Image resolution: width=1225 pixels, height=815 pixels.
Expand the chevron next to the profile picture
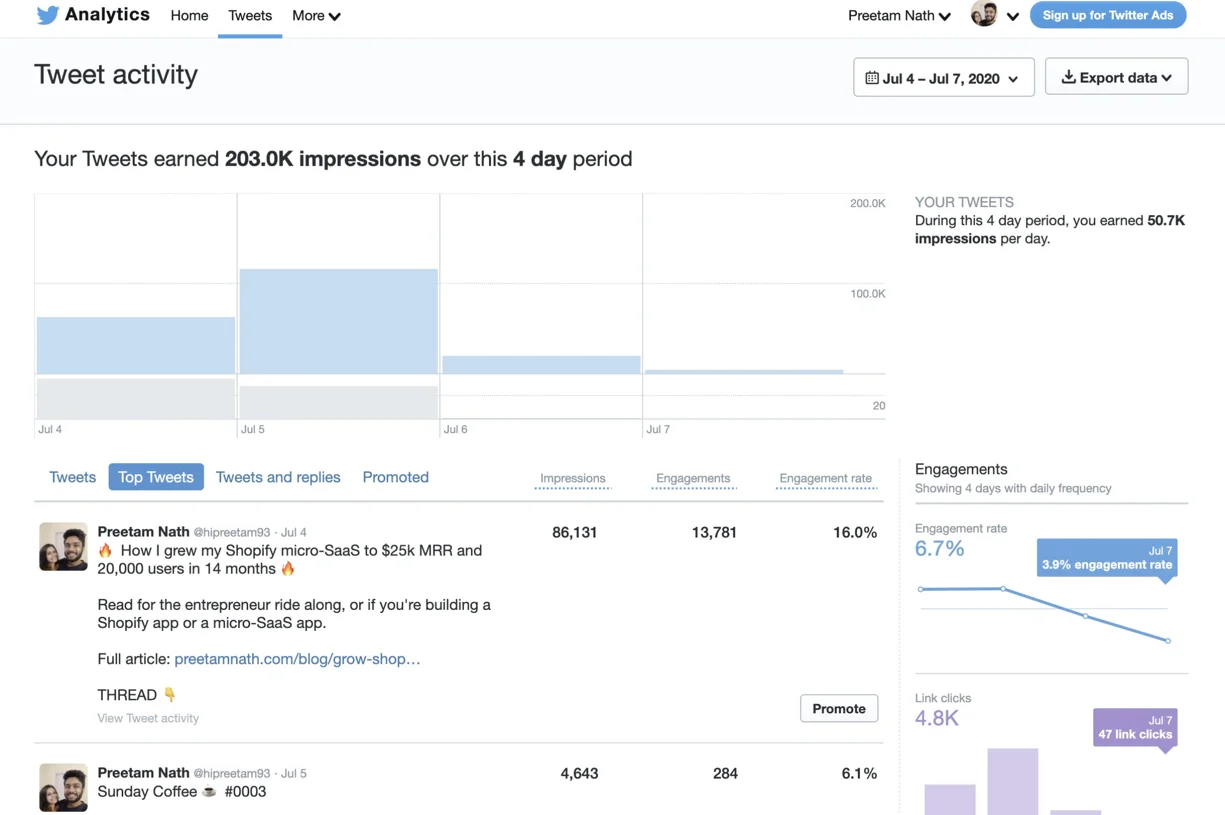click(1013, 16)
